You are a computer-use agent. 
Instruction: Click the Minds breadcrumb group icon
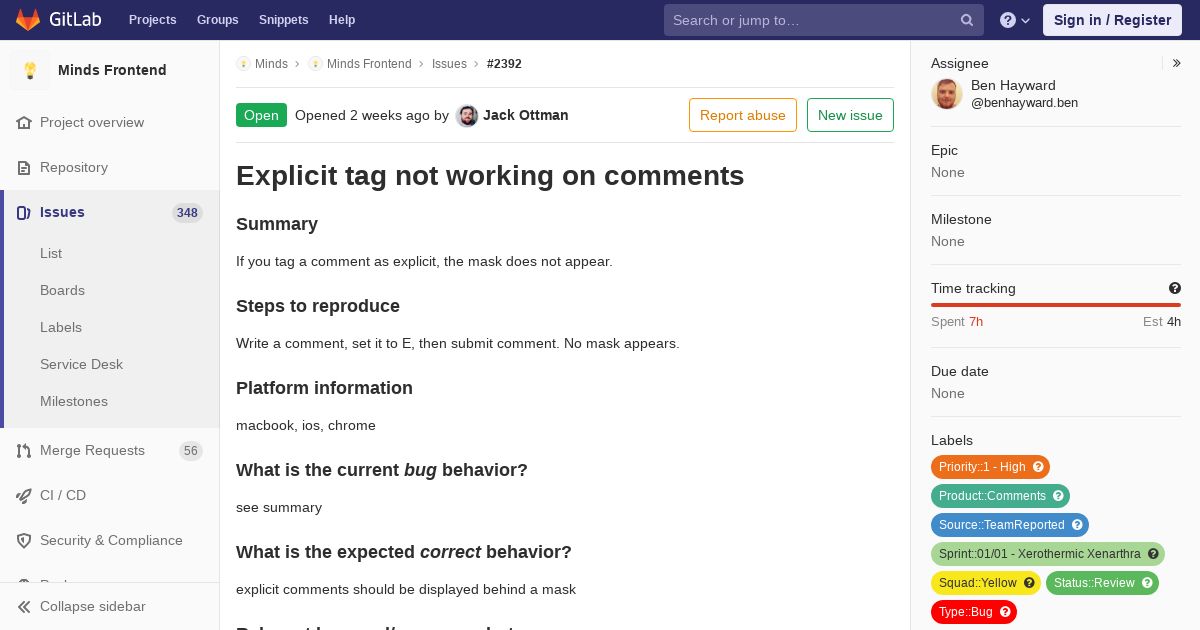(243, 64)
